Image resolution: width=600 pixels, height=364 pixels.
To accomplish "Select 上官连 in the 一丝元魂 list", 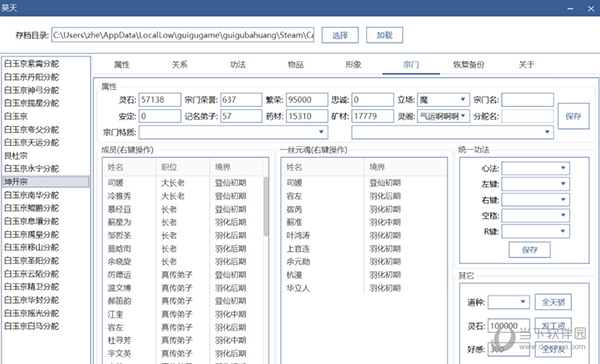I will point(364,249).
